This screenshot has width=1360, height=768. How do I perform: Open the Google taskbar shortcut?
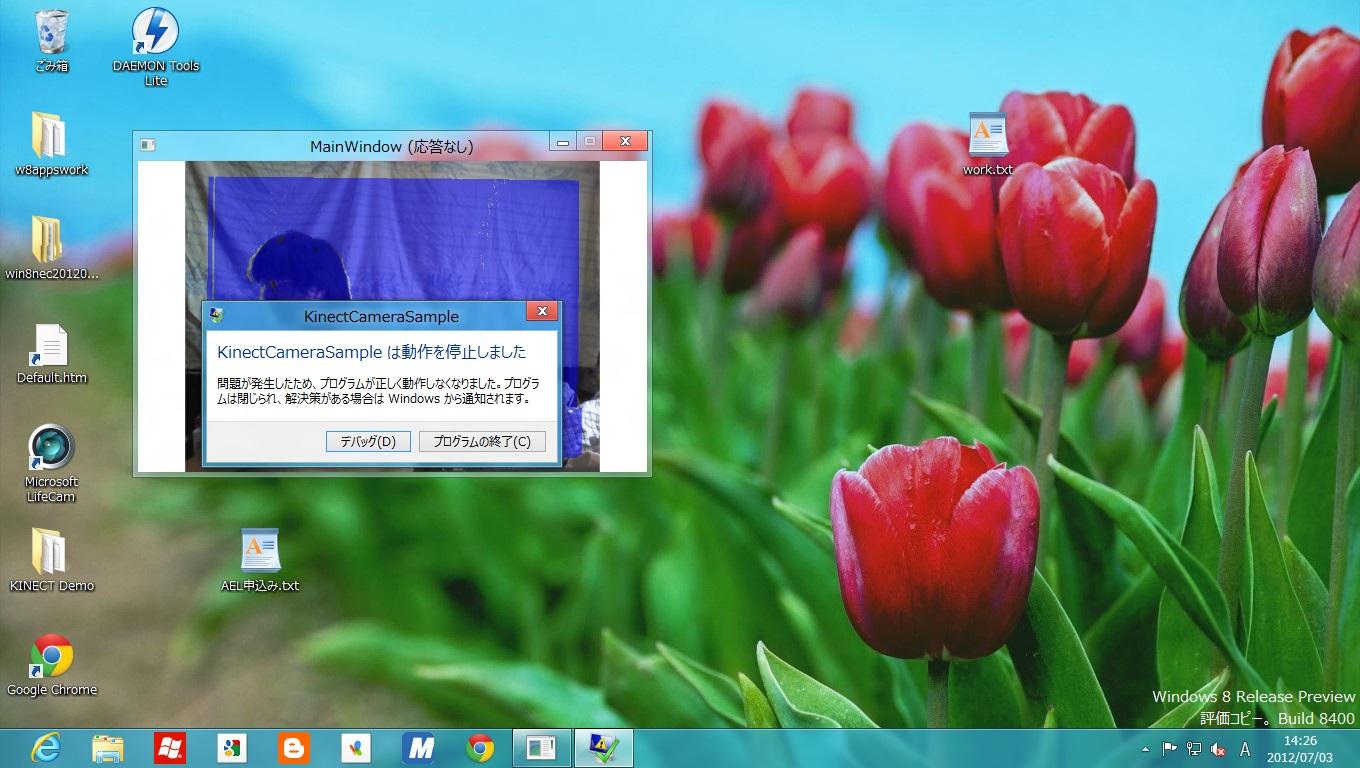[231, 748]
